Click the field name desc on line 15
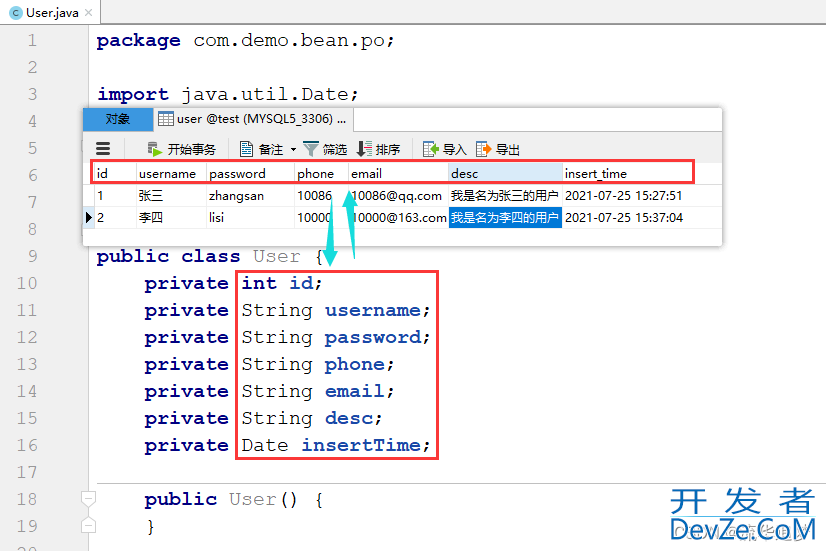The height and width of the screenshot is (551, 826). tap(349, 418)
